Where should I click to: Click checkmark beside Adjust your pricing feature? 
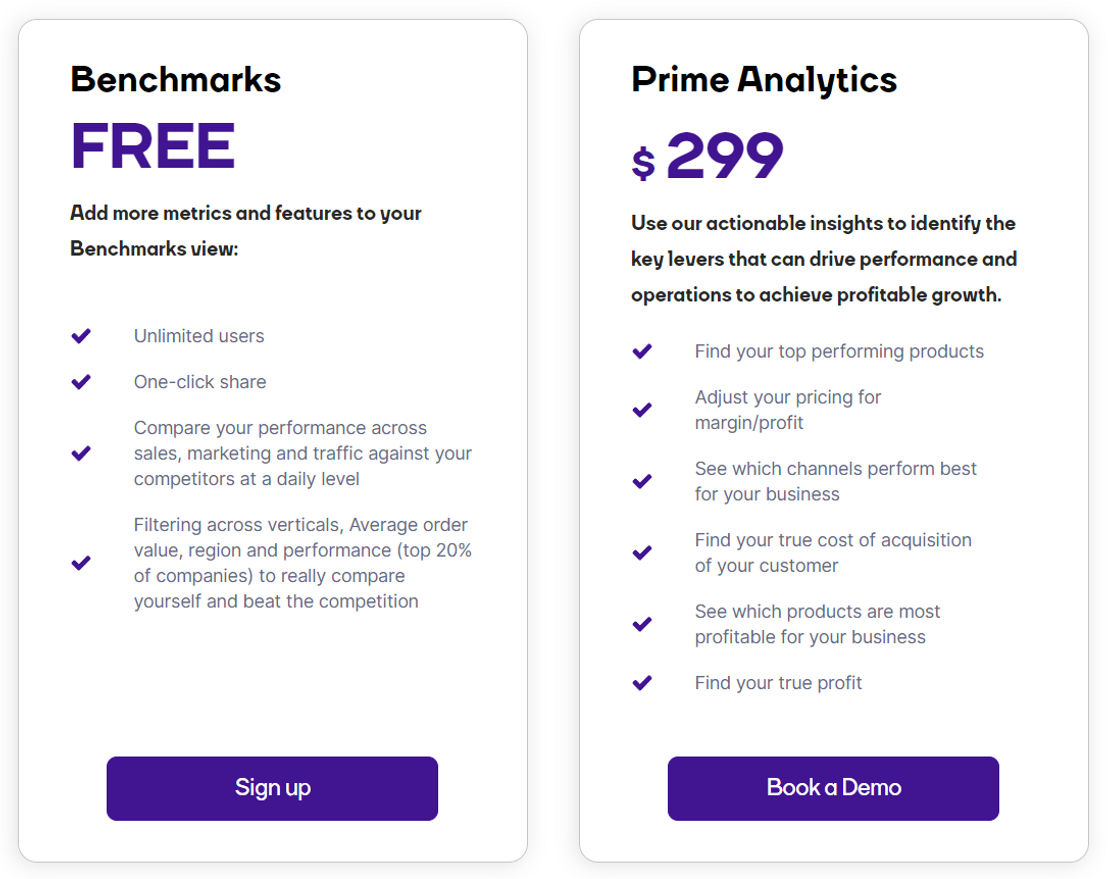[642, 410]
